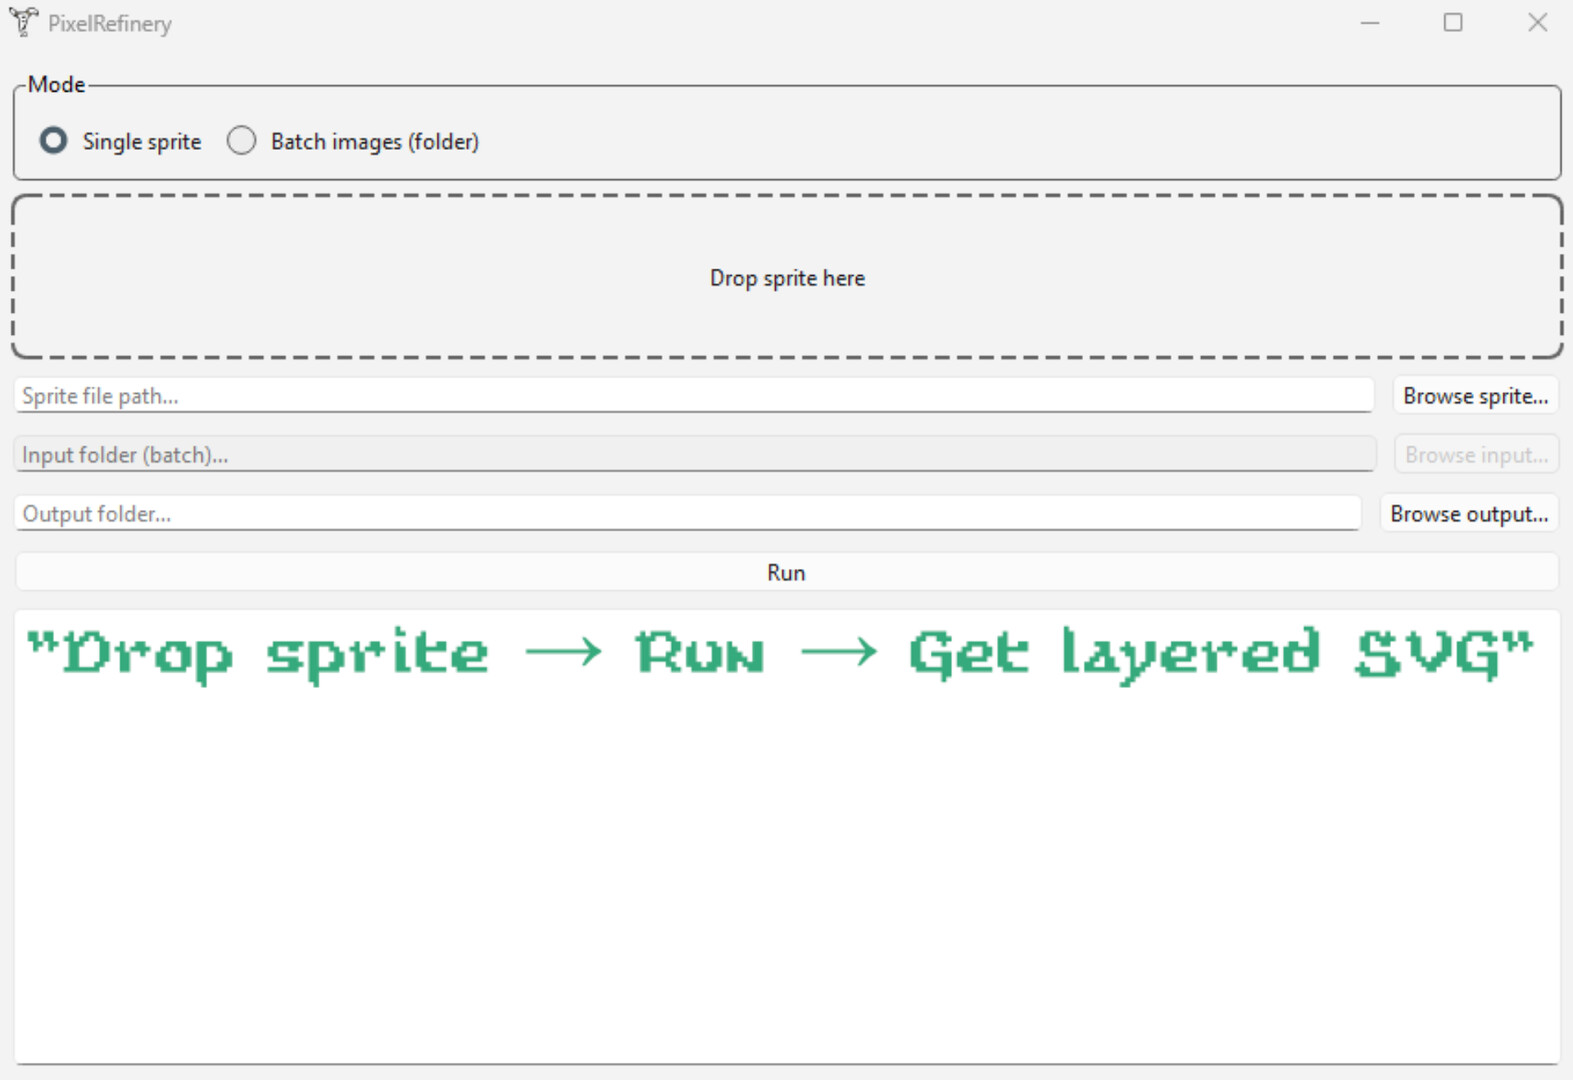This screenshot has height=1080, width=1573.
Task: Click the green arrow before 'Get layered SVG'
Action: click(x=838, y=654)
